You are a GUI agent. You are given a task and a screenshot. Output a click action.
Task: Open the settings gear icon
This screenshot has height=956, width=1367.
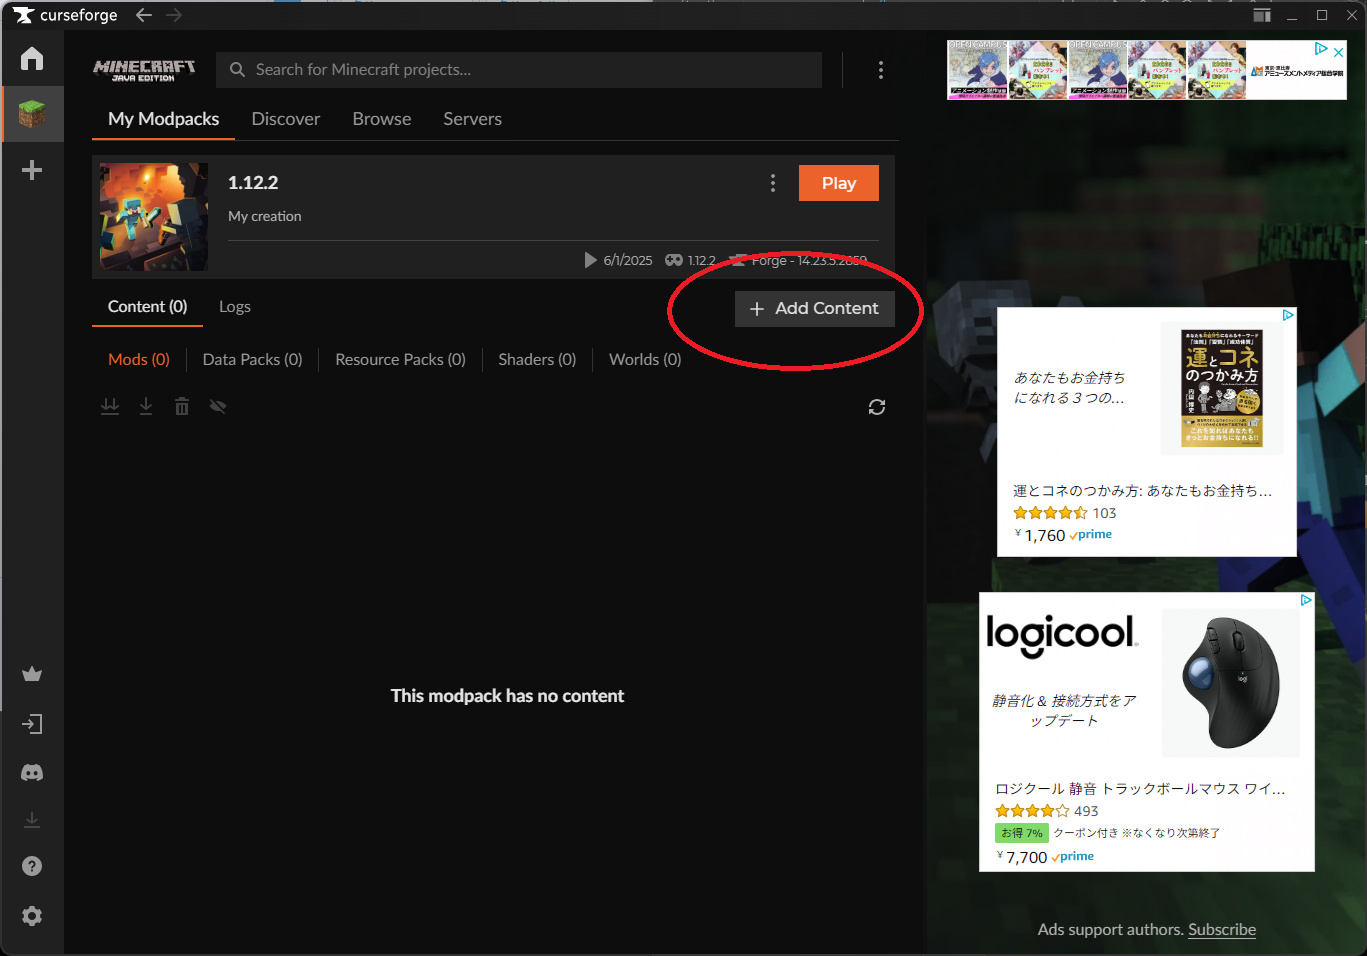click(32, 916)
